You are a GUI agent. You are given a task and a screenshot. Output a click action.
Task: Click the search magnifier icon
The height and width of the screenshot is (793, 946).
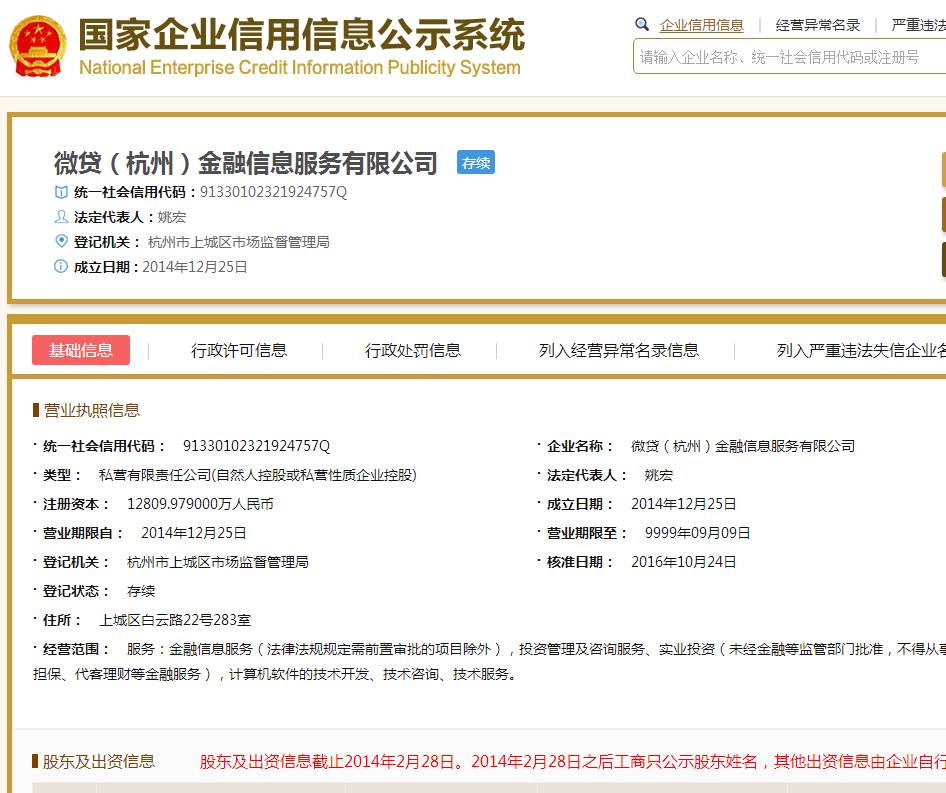[642, 25]
